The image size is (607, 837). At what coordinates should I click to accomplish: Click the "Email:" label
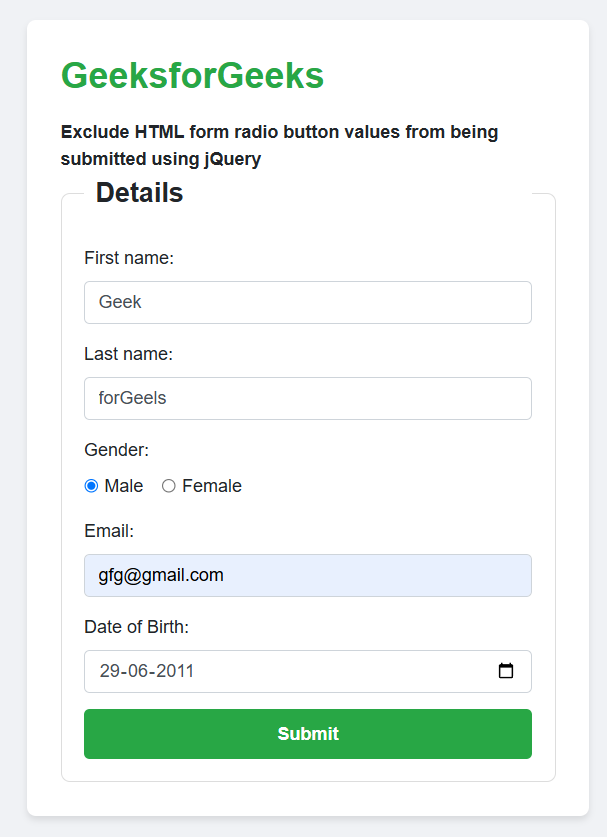coord(109,530)
